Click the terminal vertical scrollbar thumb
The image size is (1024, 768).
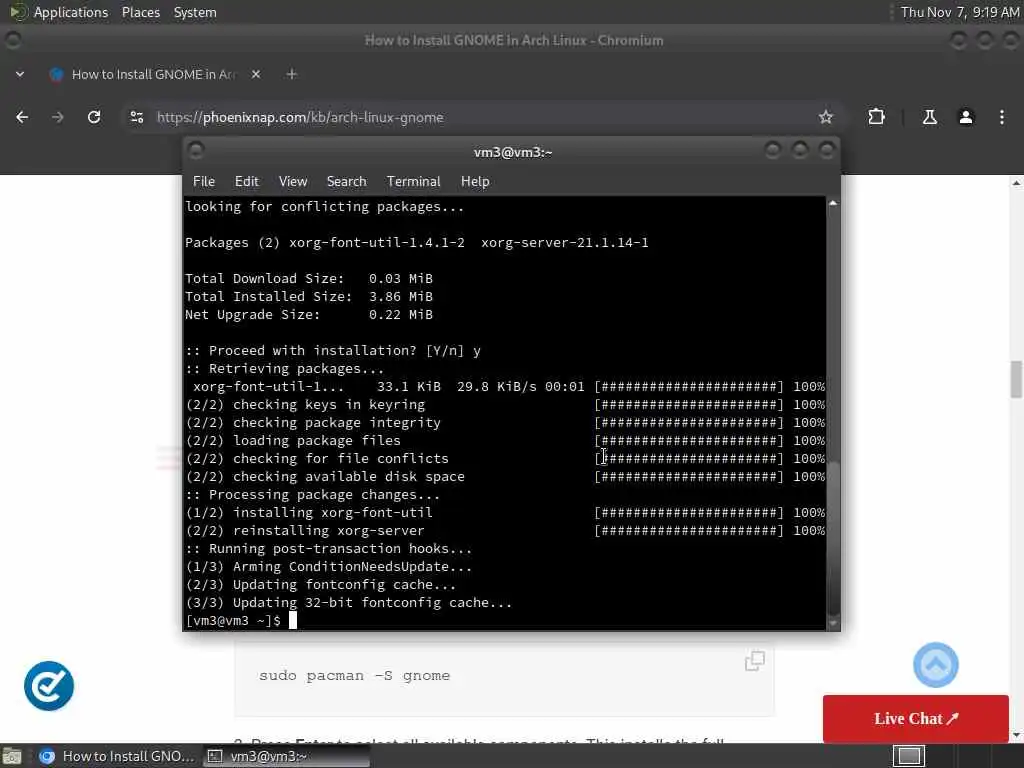(833, 539)
